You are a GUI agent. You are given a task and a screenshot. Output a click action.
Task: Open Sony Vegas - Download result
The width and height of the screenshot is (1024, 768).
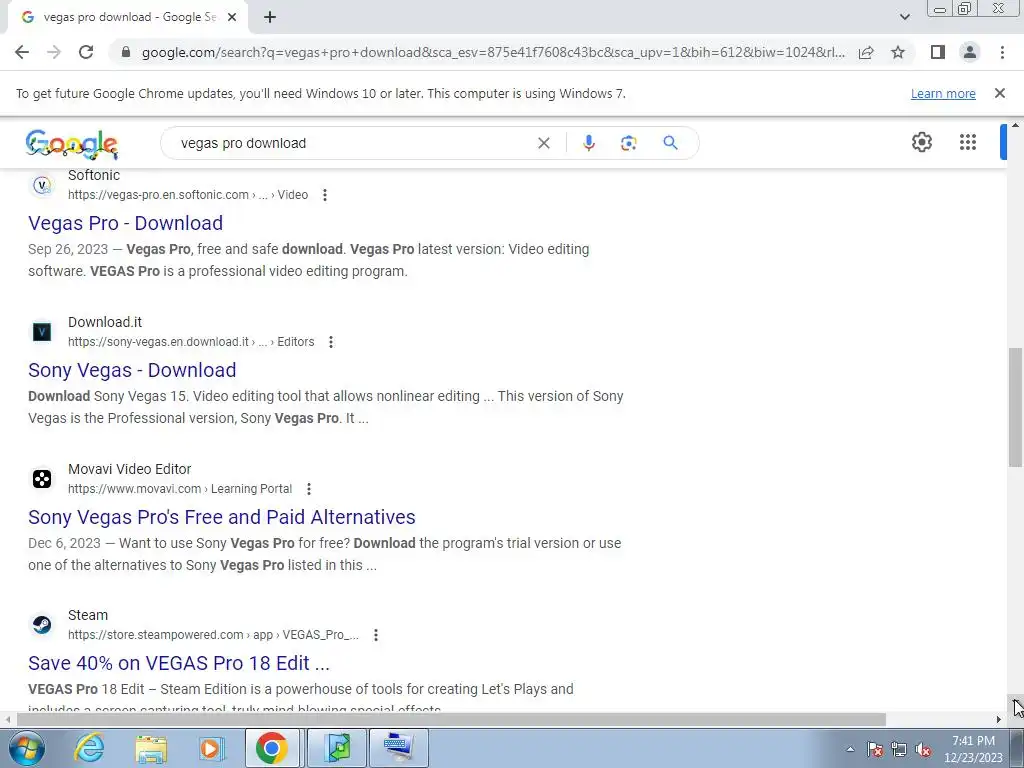(132, 370)
